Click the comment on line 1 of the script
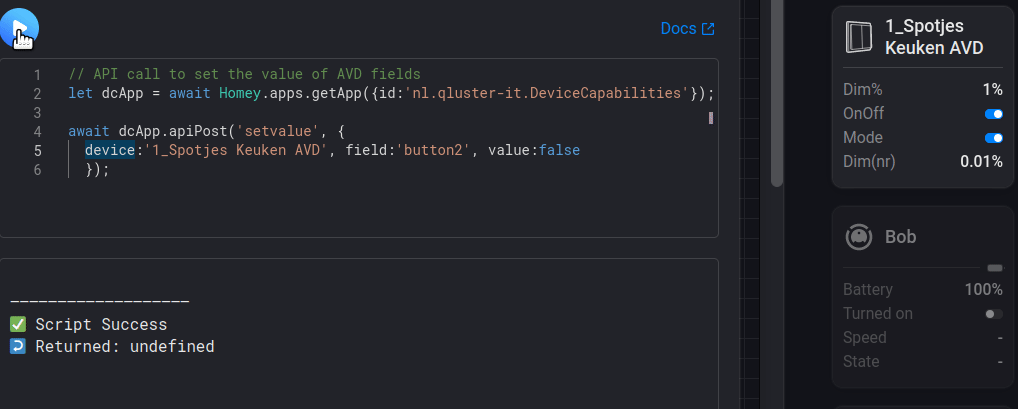The height and width of the screenshot is (409, 1018). [245, 74]
